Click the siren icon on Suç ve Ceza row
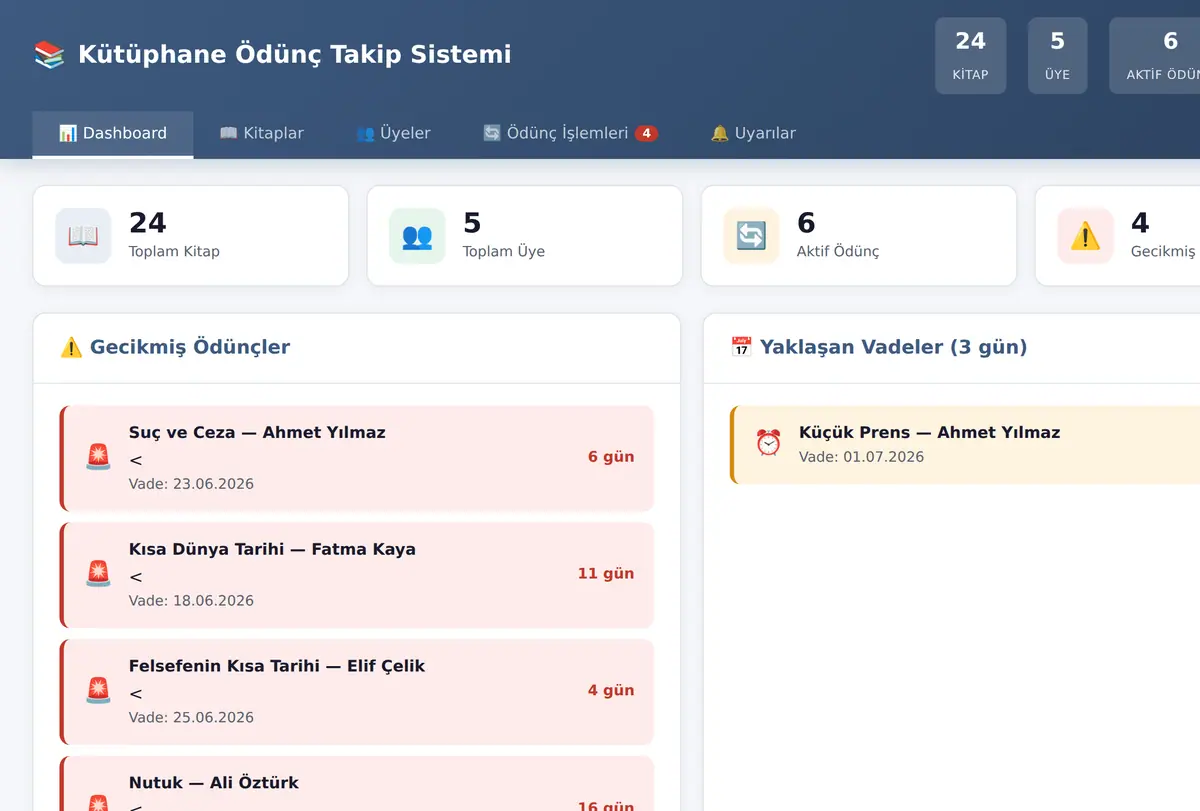 point(98,457)
